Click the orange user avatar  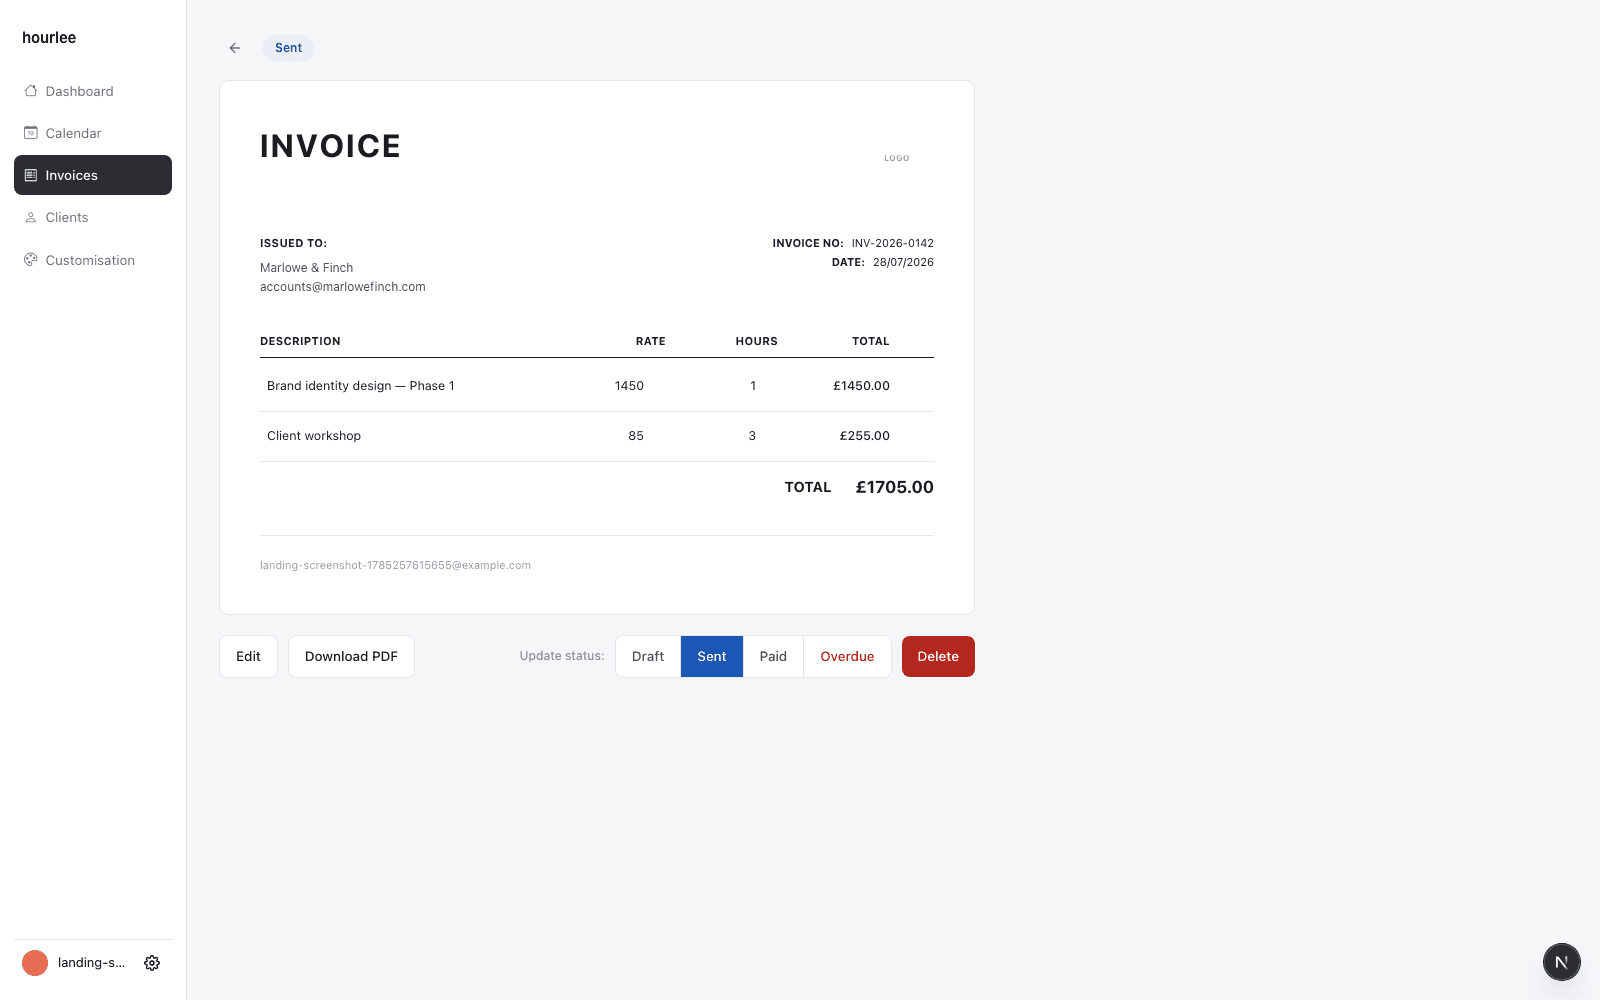[x=35, y=963]
